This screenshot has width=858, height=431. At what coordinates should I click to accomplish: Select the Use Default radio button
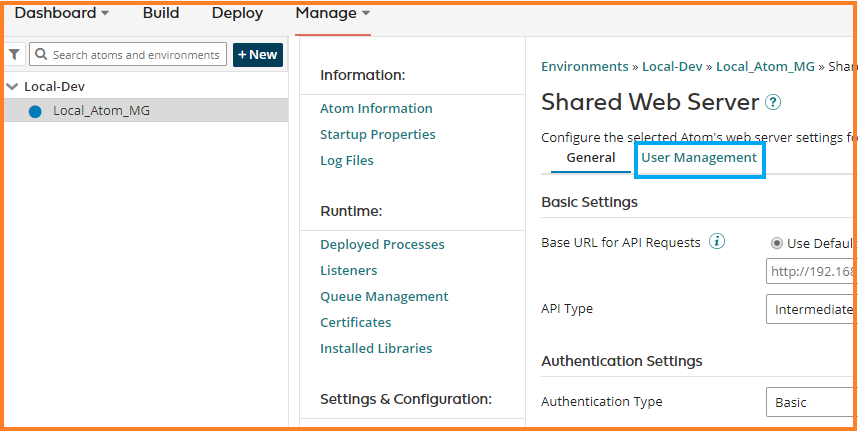[776, 243]
